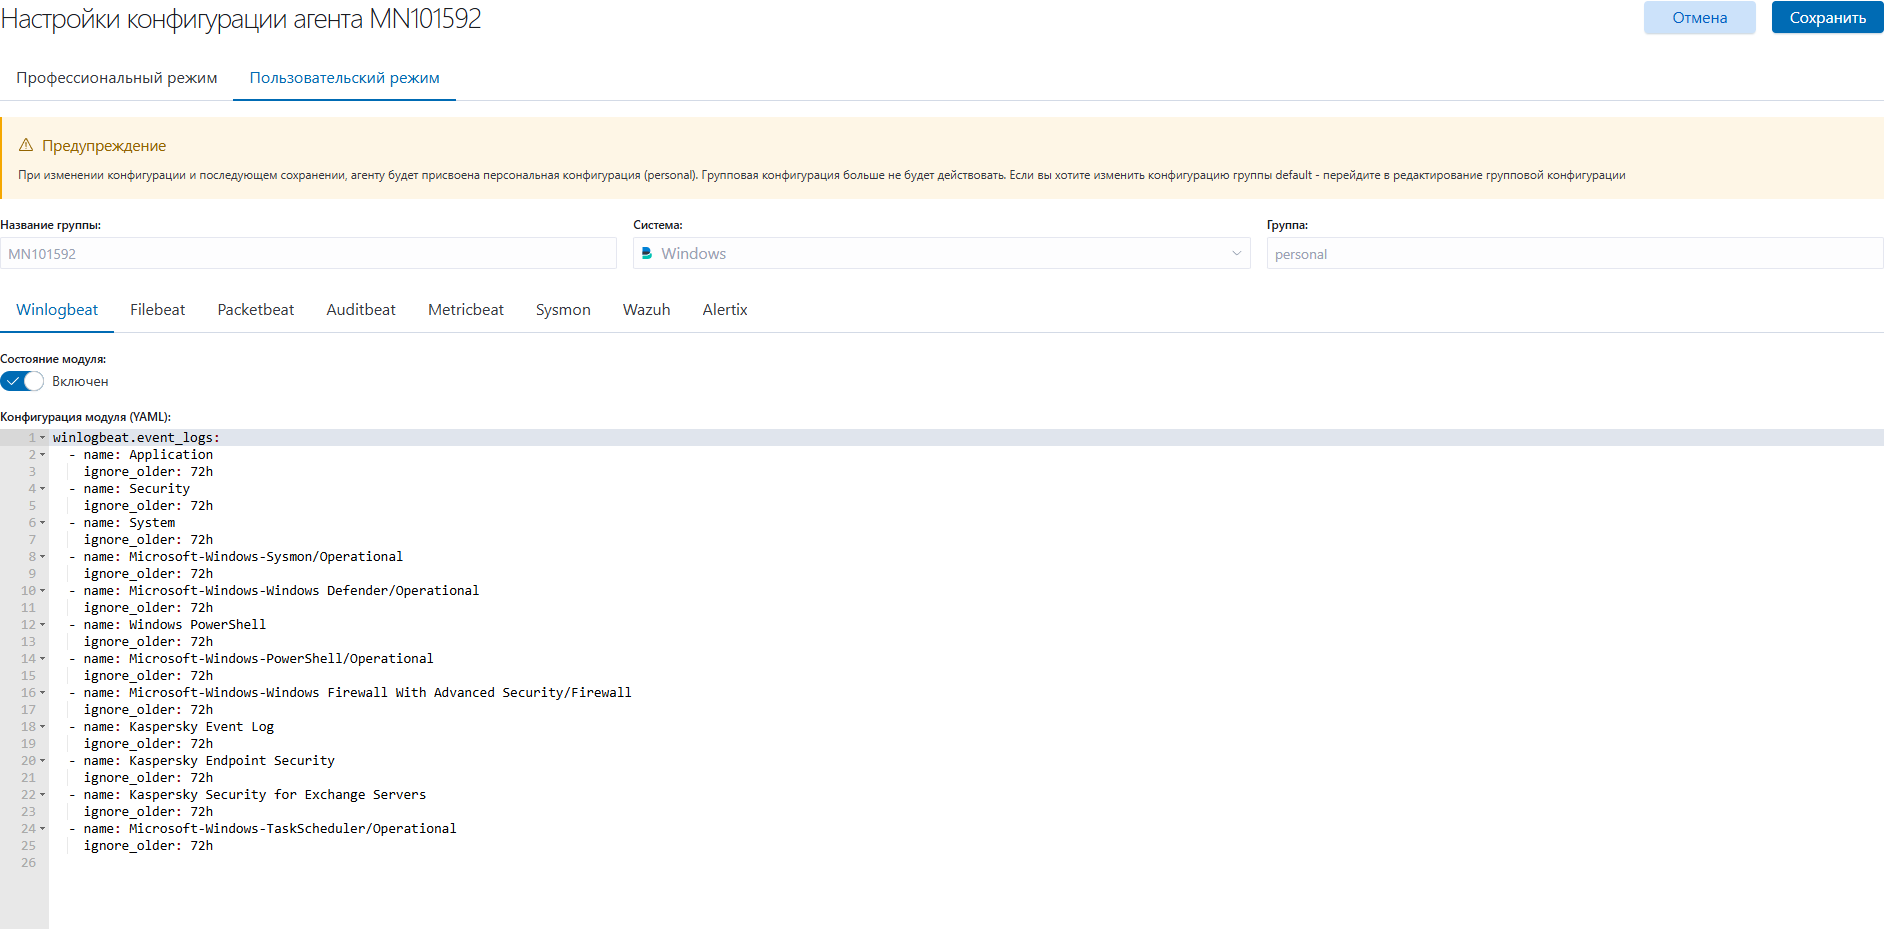Click ignore_older: 72h on line 9

pos(148,574)
